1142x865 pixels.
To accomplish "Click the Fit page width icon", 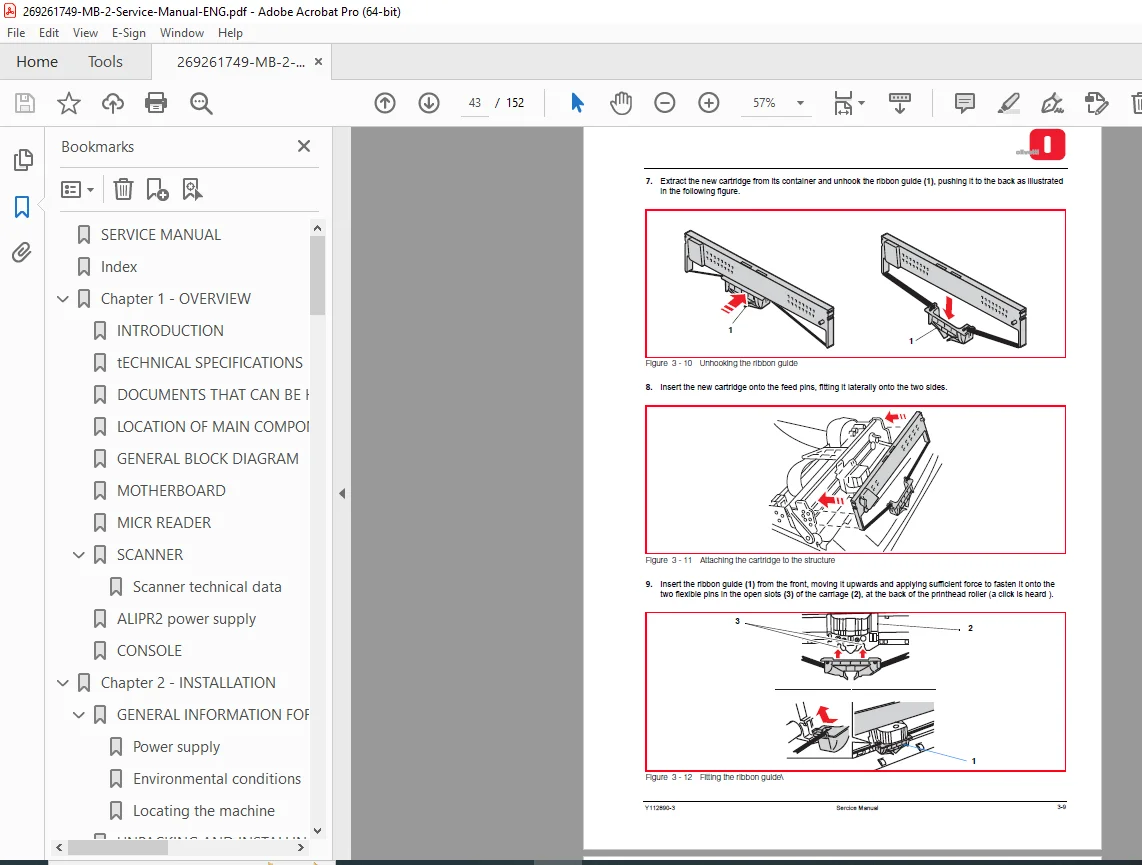I will pos(843,103).
